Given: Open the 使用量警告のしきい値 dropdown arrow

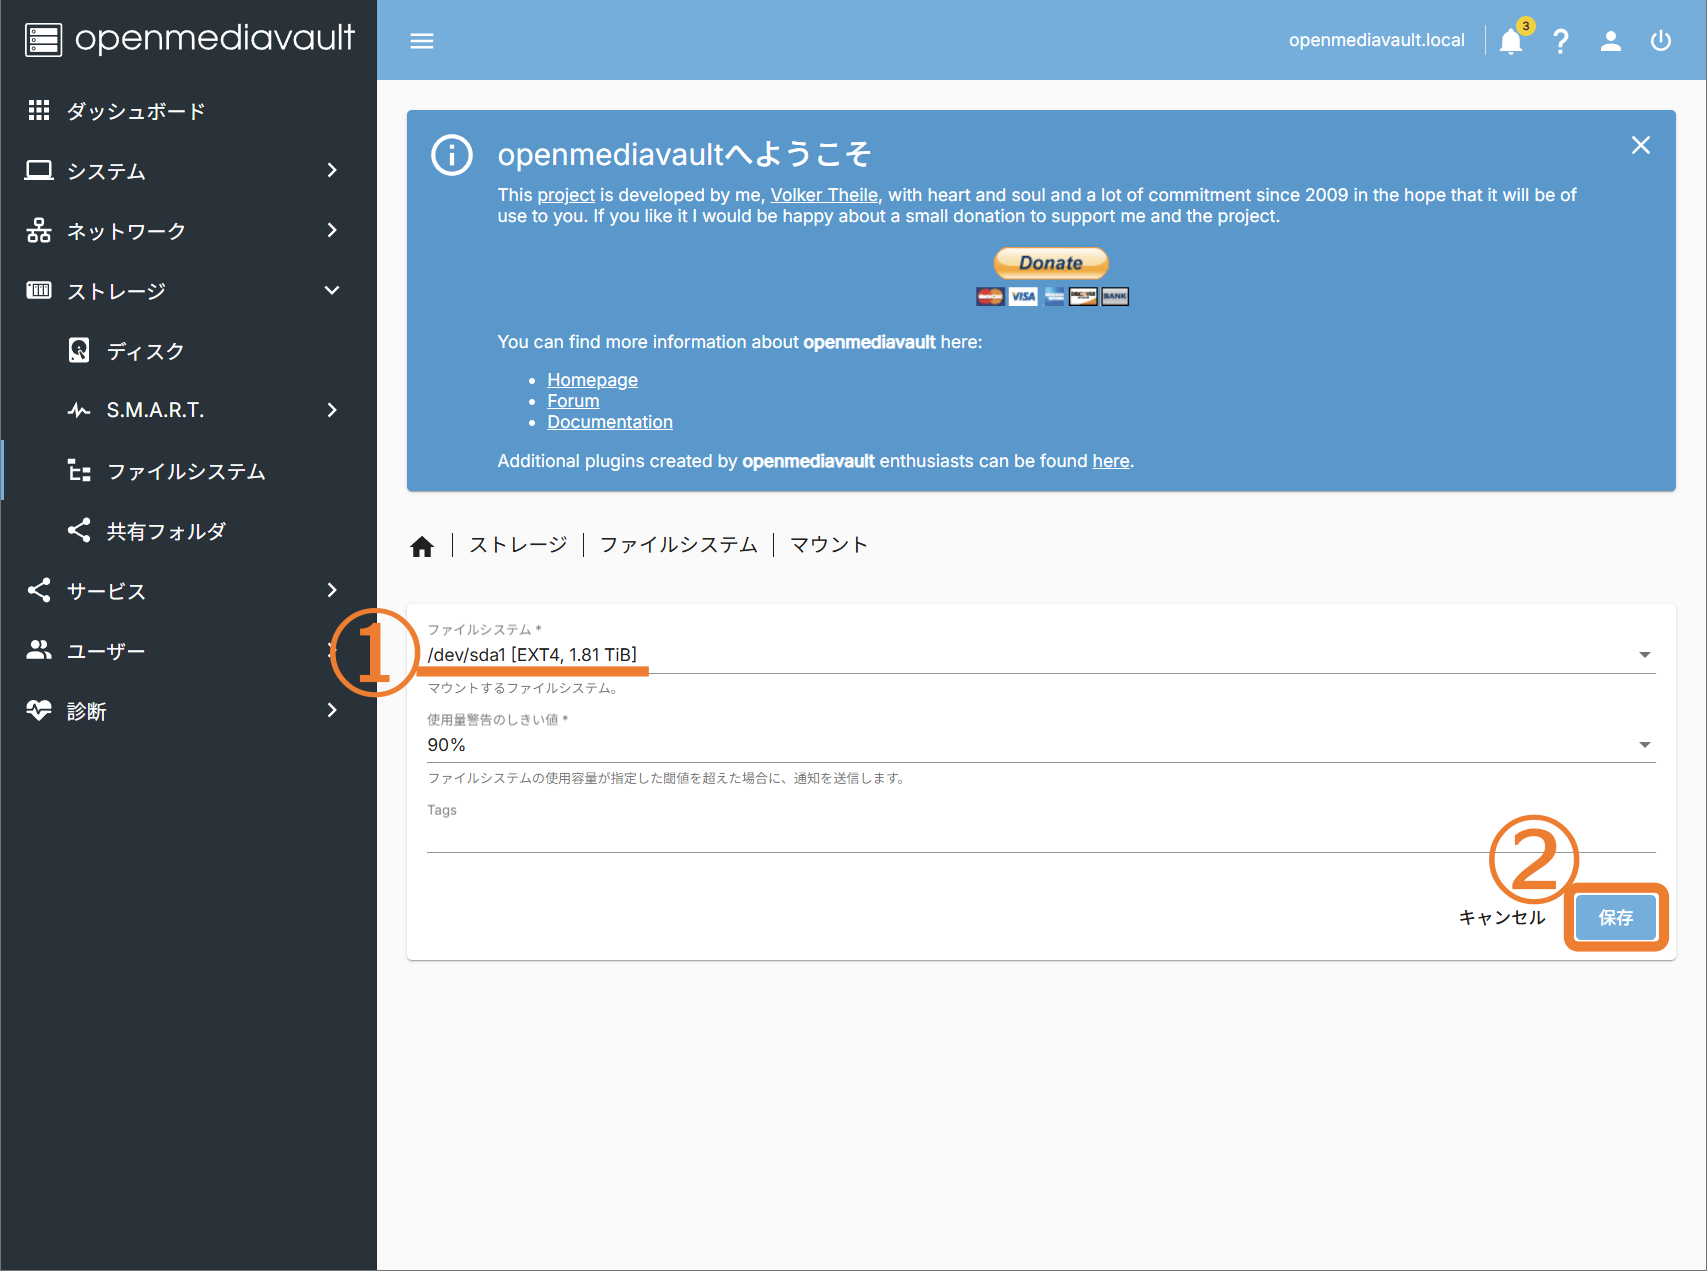Looking at the screenshot, I should pyautogui.click(x=1644, y=745).
